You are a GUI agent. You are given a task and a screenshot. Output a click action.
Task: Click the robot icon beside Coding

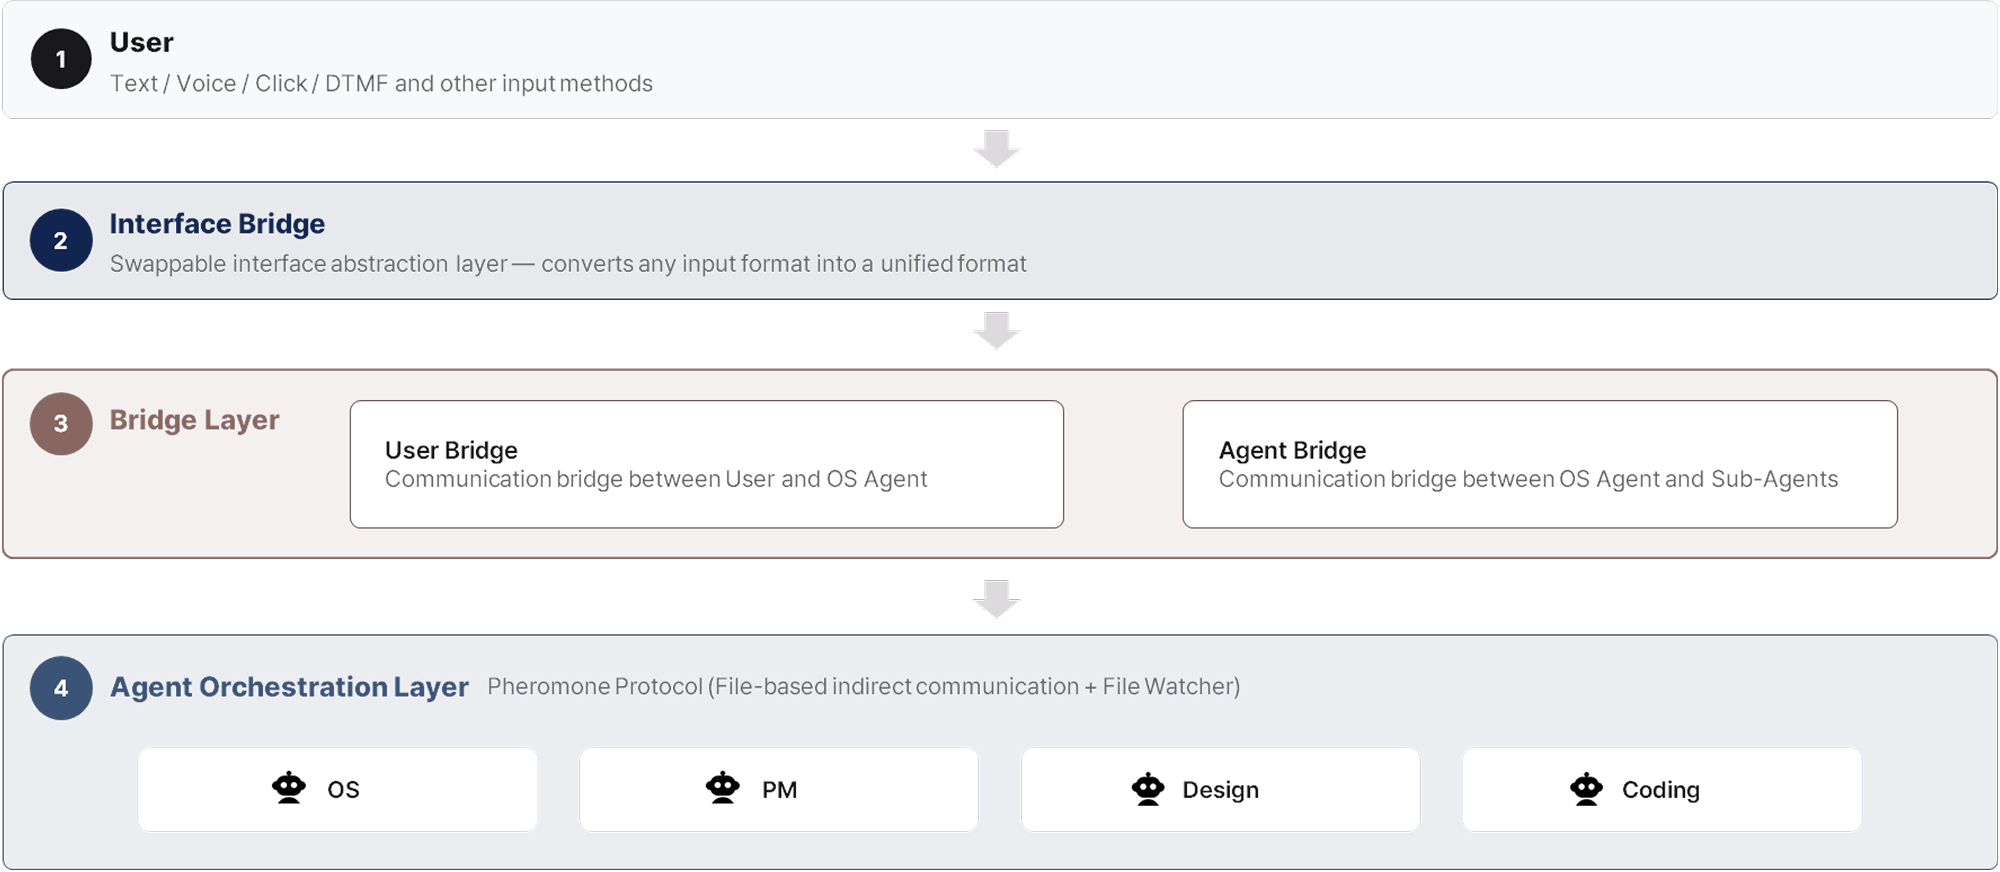tap(1586, 789)
